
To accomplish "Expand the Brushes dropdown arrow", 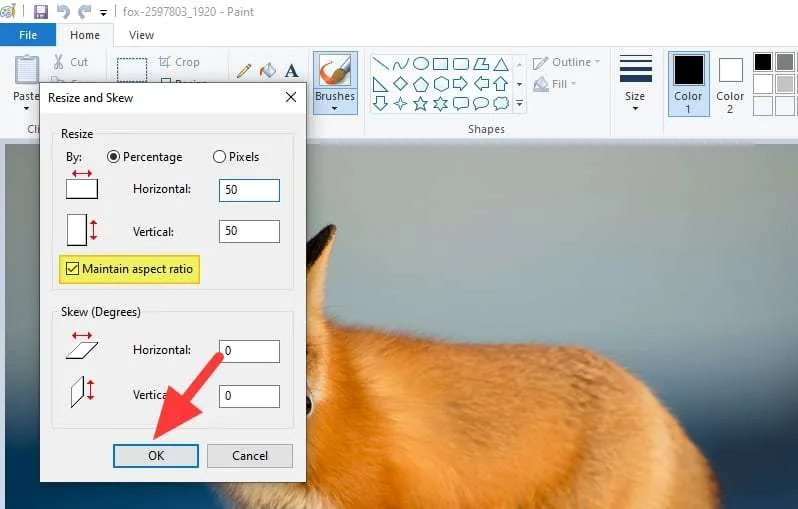I will (334, 108).
